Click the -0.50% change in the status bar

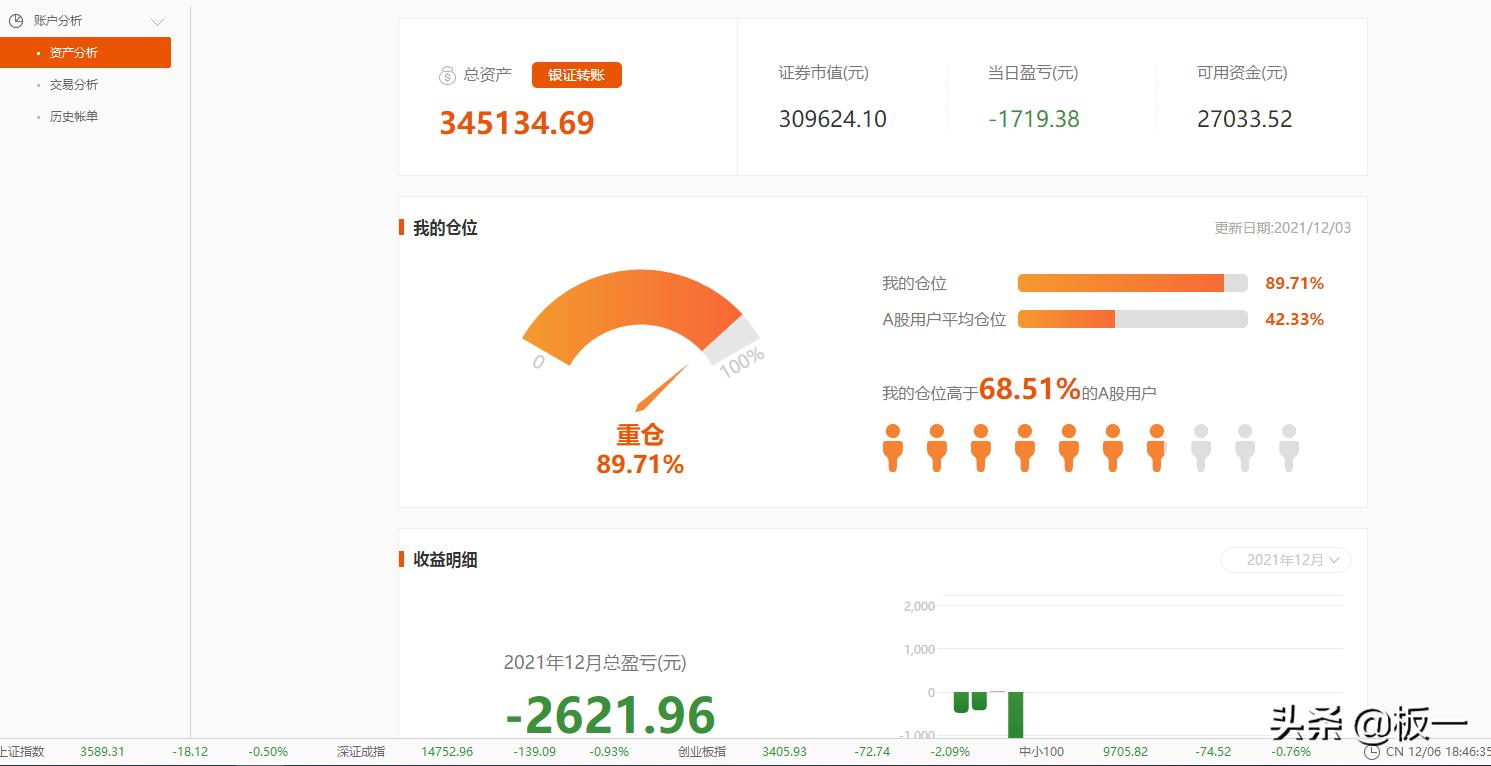pos(268,752)
